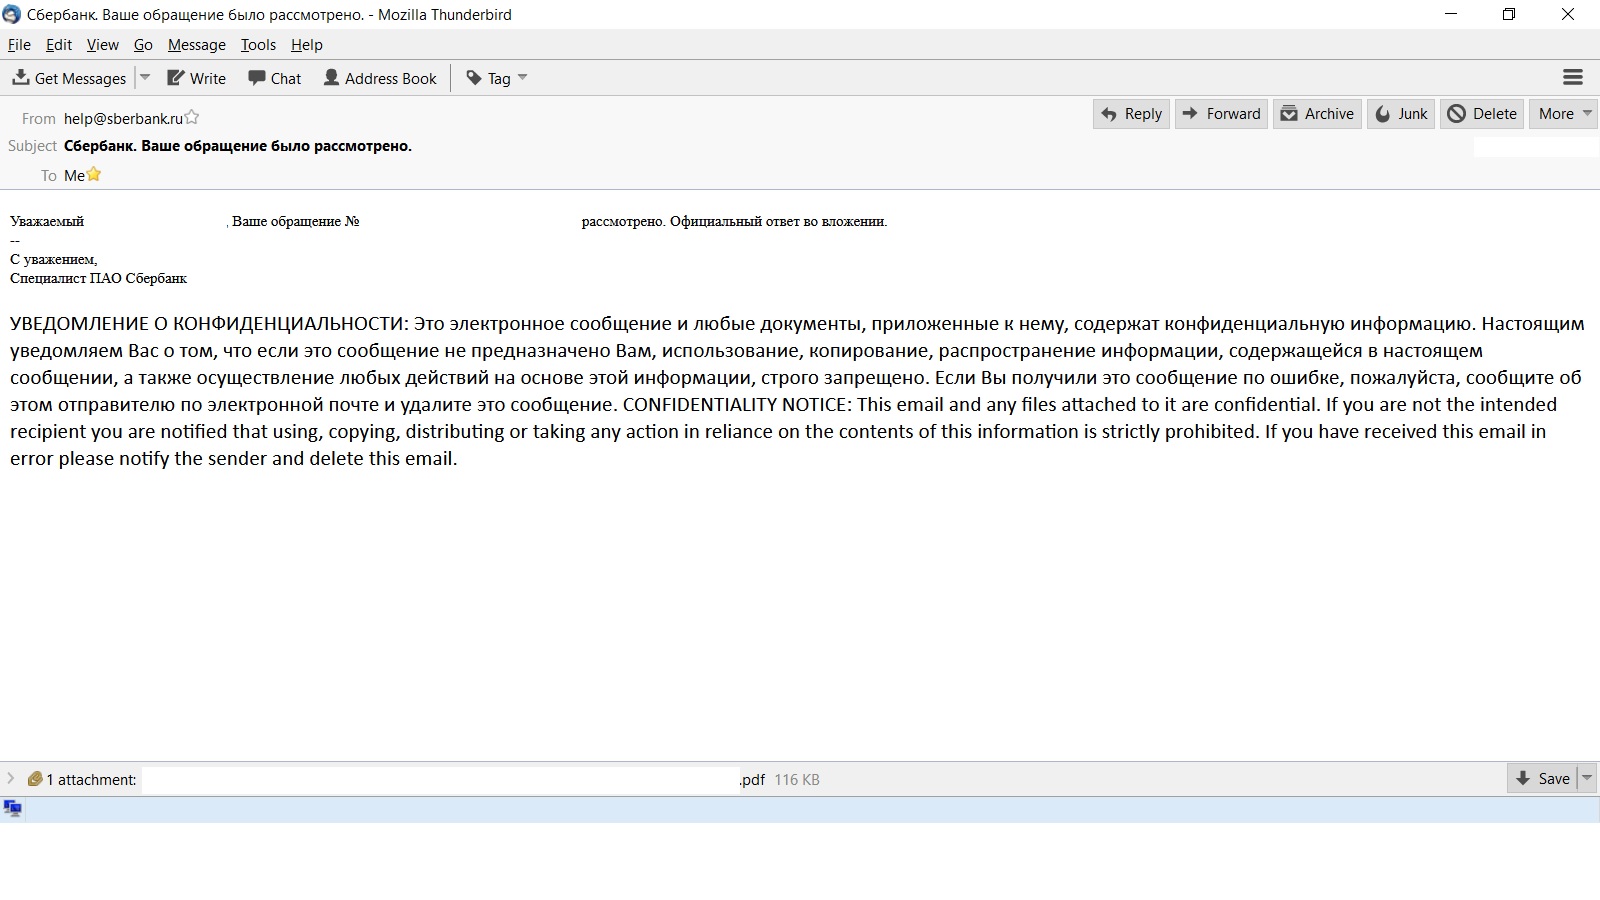Open the Thunderbird hamburger app menu
This screenshot has width=1600, height=900.
coord(1573,77)
